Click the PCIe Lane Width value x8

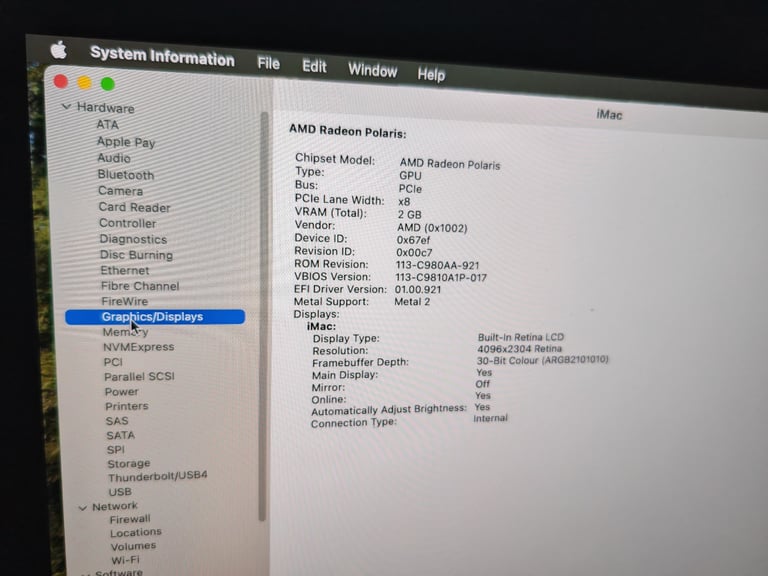pos(404,201)
